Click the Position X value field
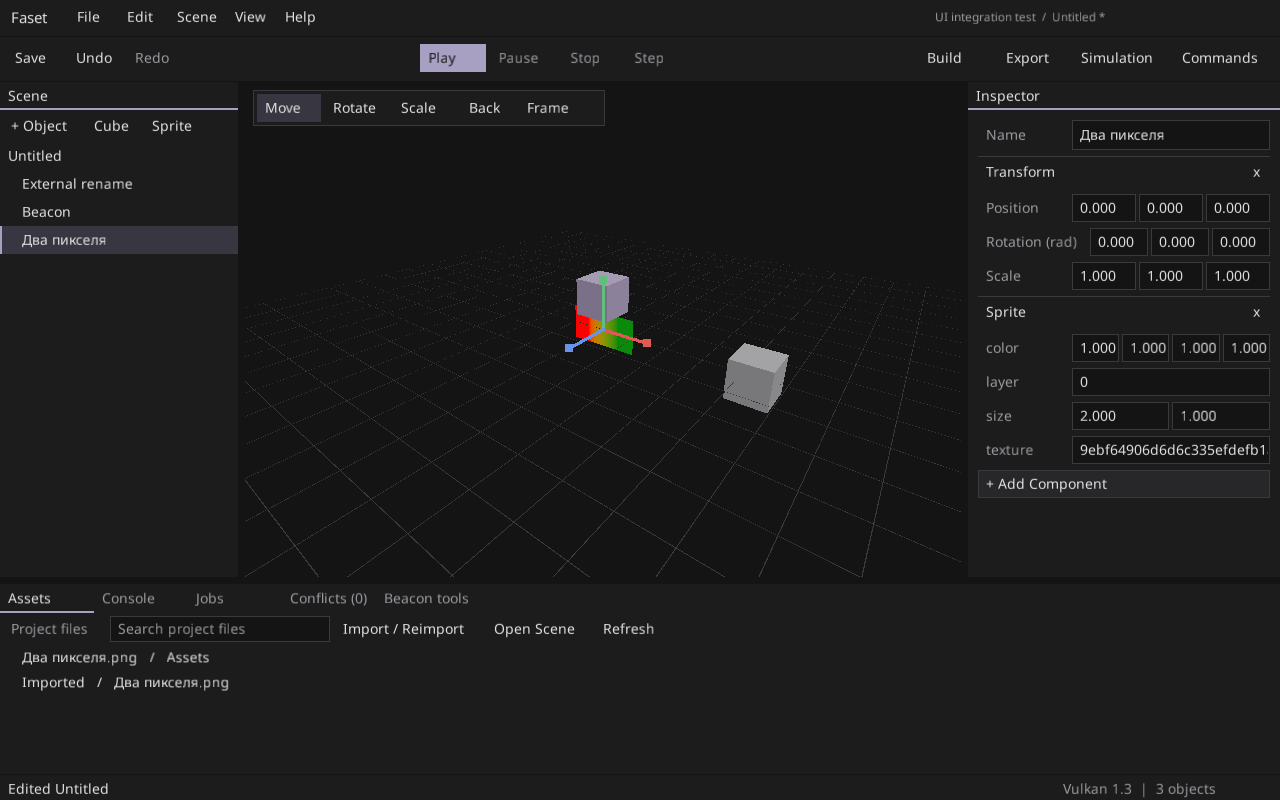Image resolution: width=1280 pixels, height=800 pixels. pos(1104,208)
